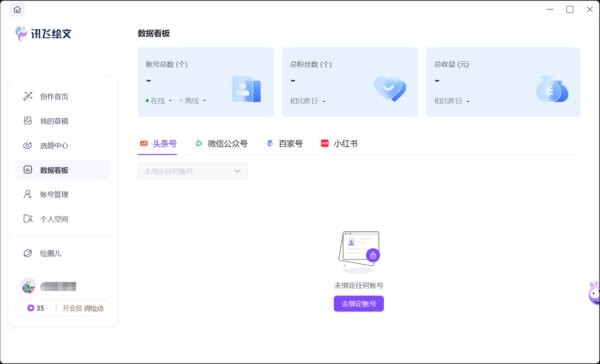Viewport: 600px width, 364px height.
Task: Click the 总收益 summary card
Action: 503,82
